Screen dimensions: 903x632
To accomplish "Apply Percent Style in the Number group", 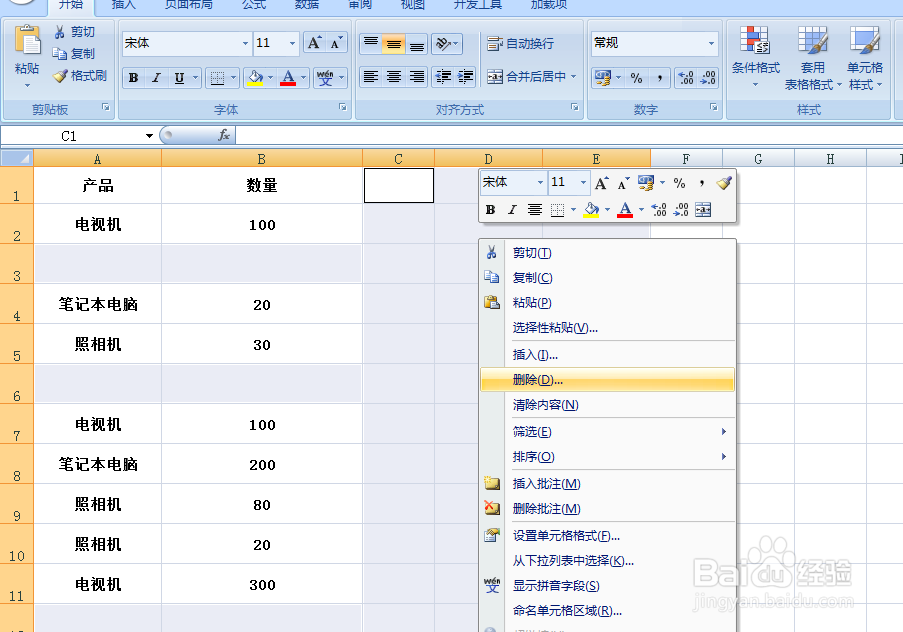I will coord(637,78).
